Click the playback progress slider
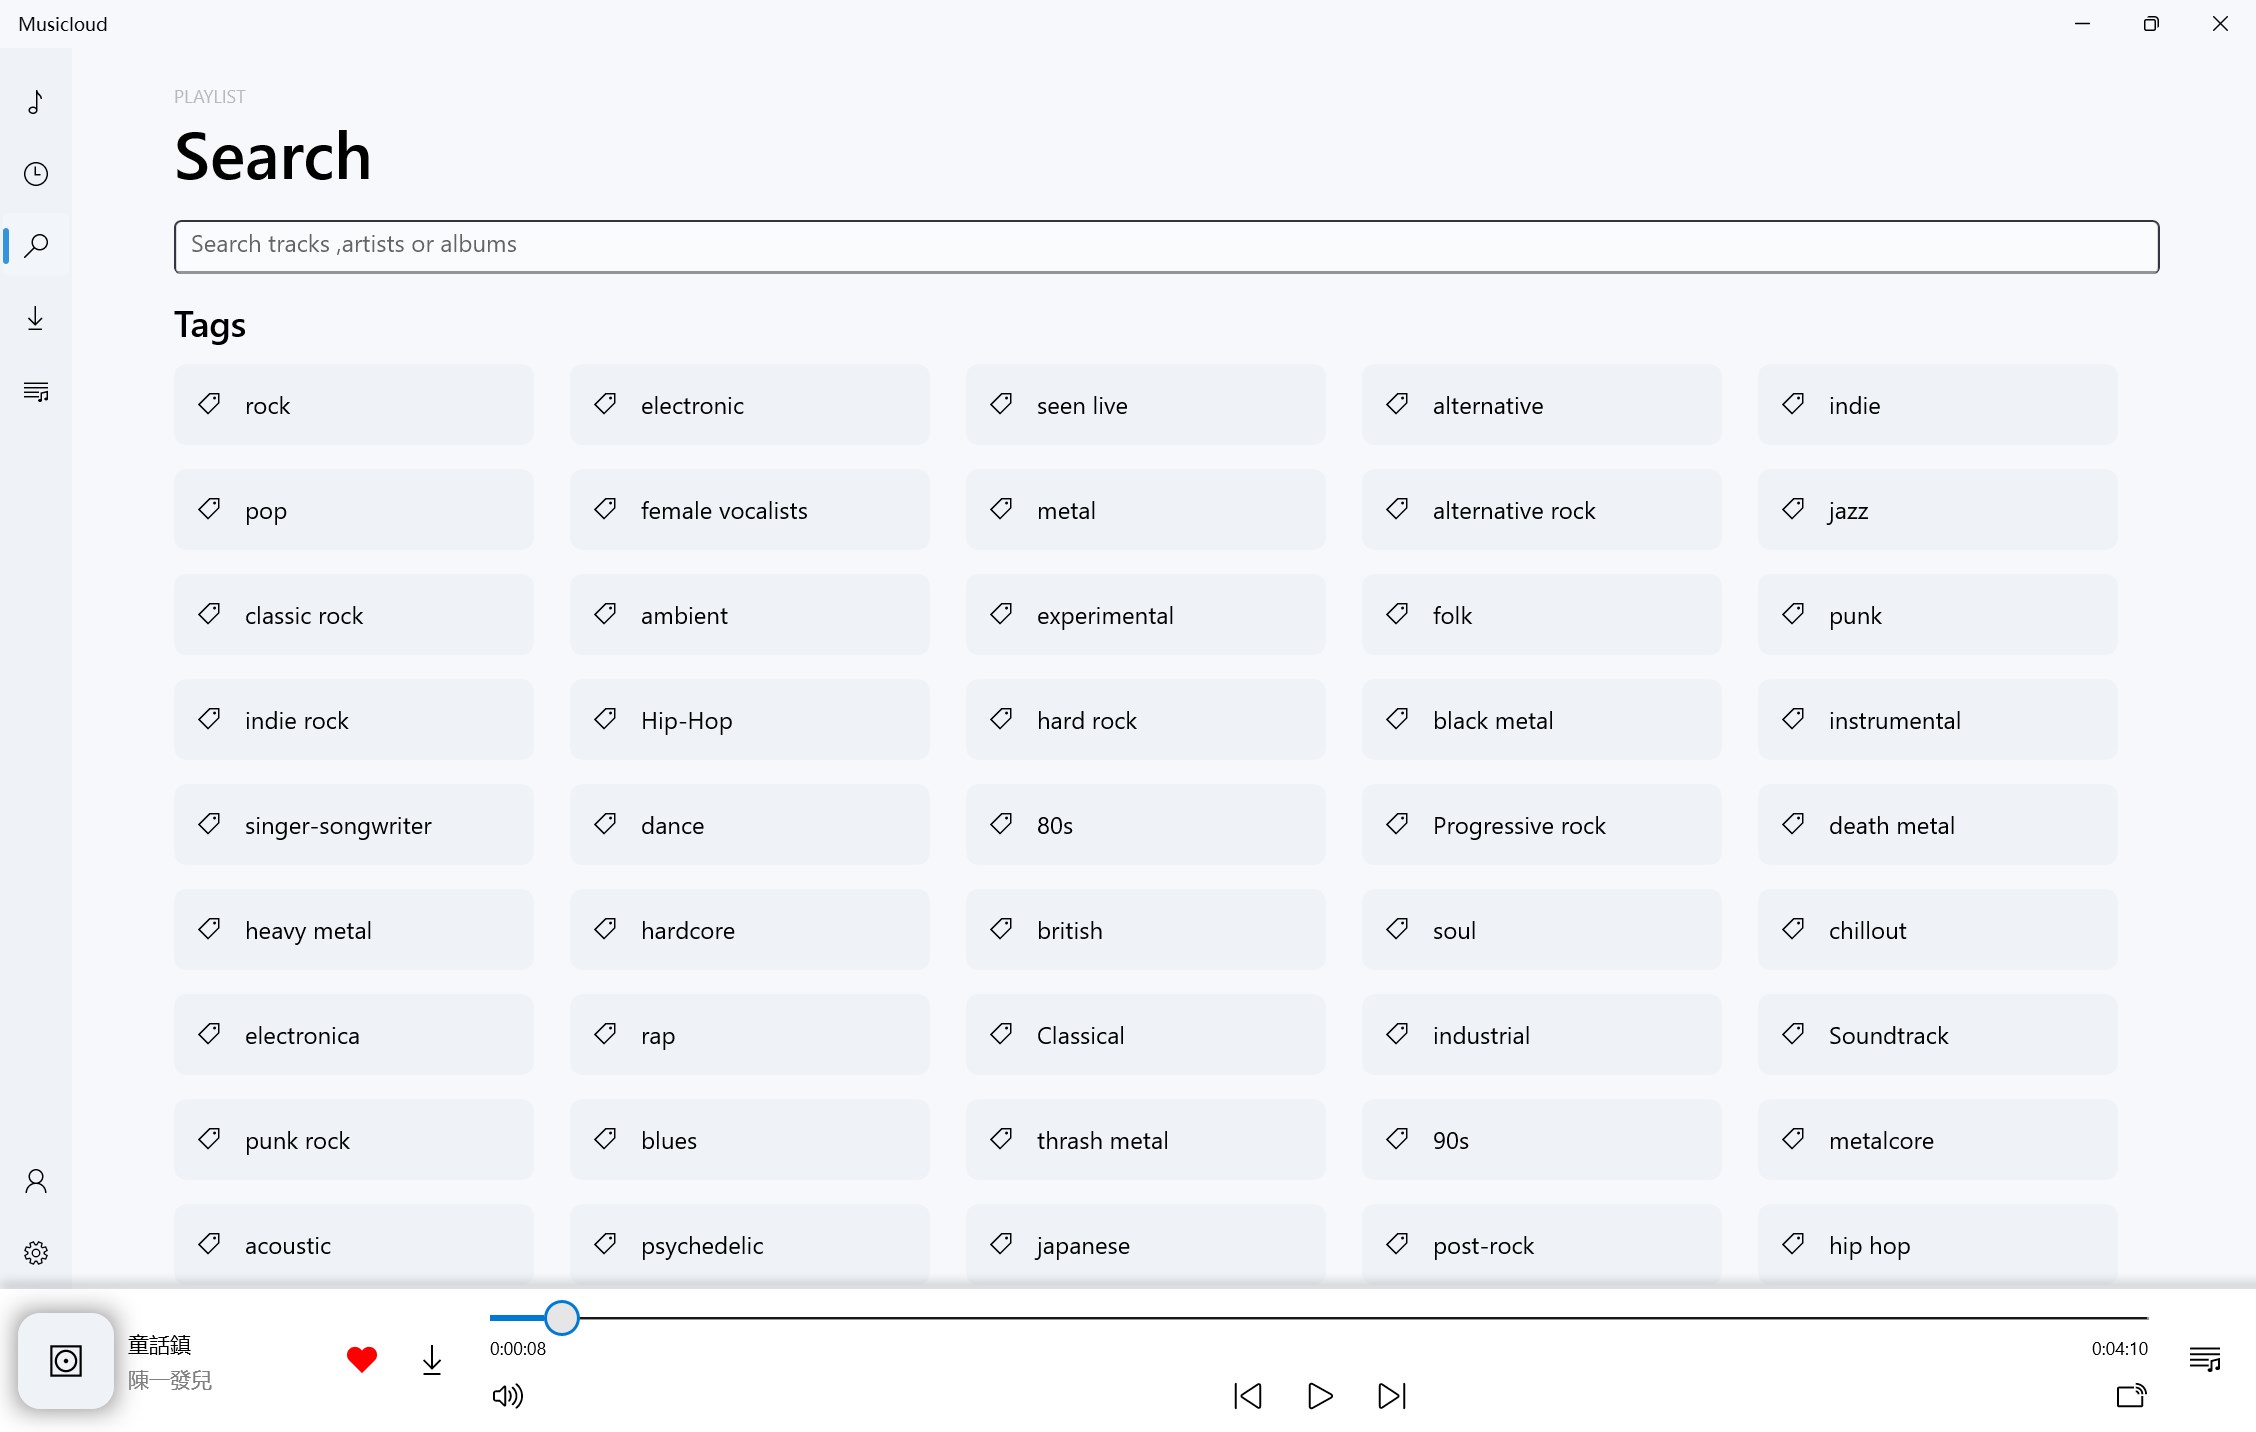 tap(562, 1318)
